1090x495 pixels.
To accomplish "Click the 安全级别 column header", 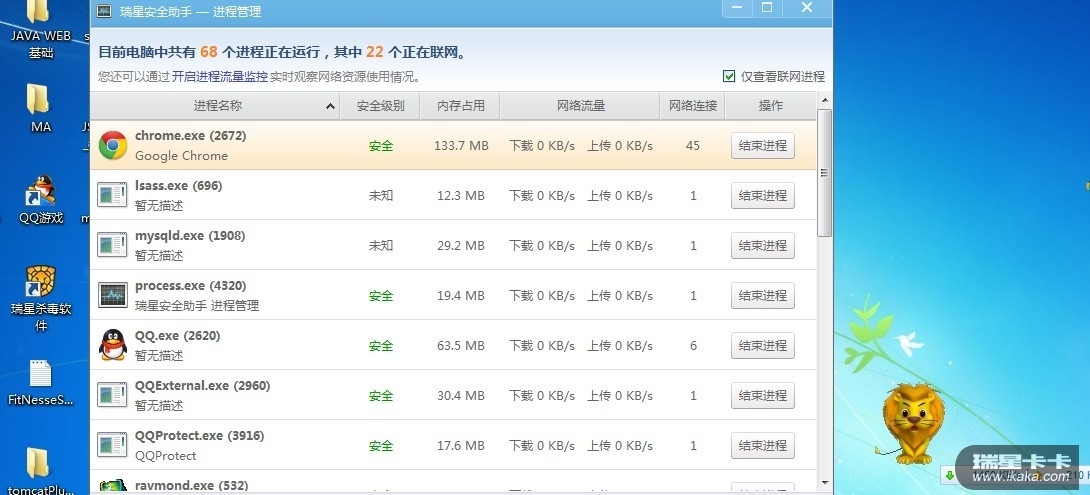I will pos(380,106).
